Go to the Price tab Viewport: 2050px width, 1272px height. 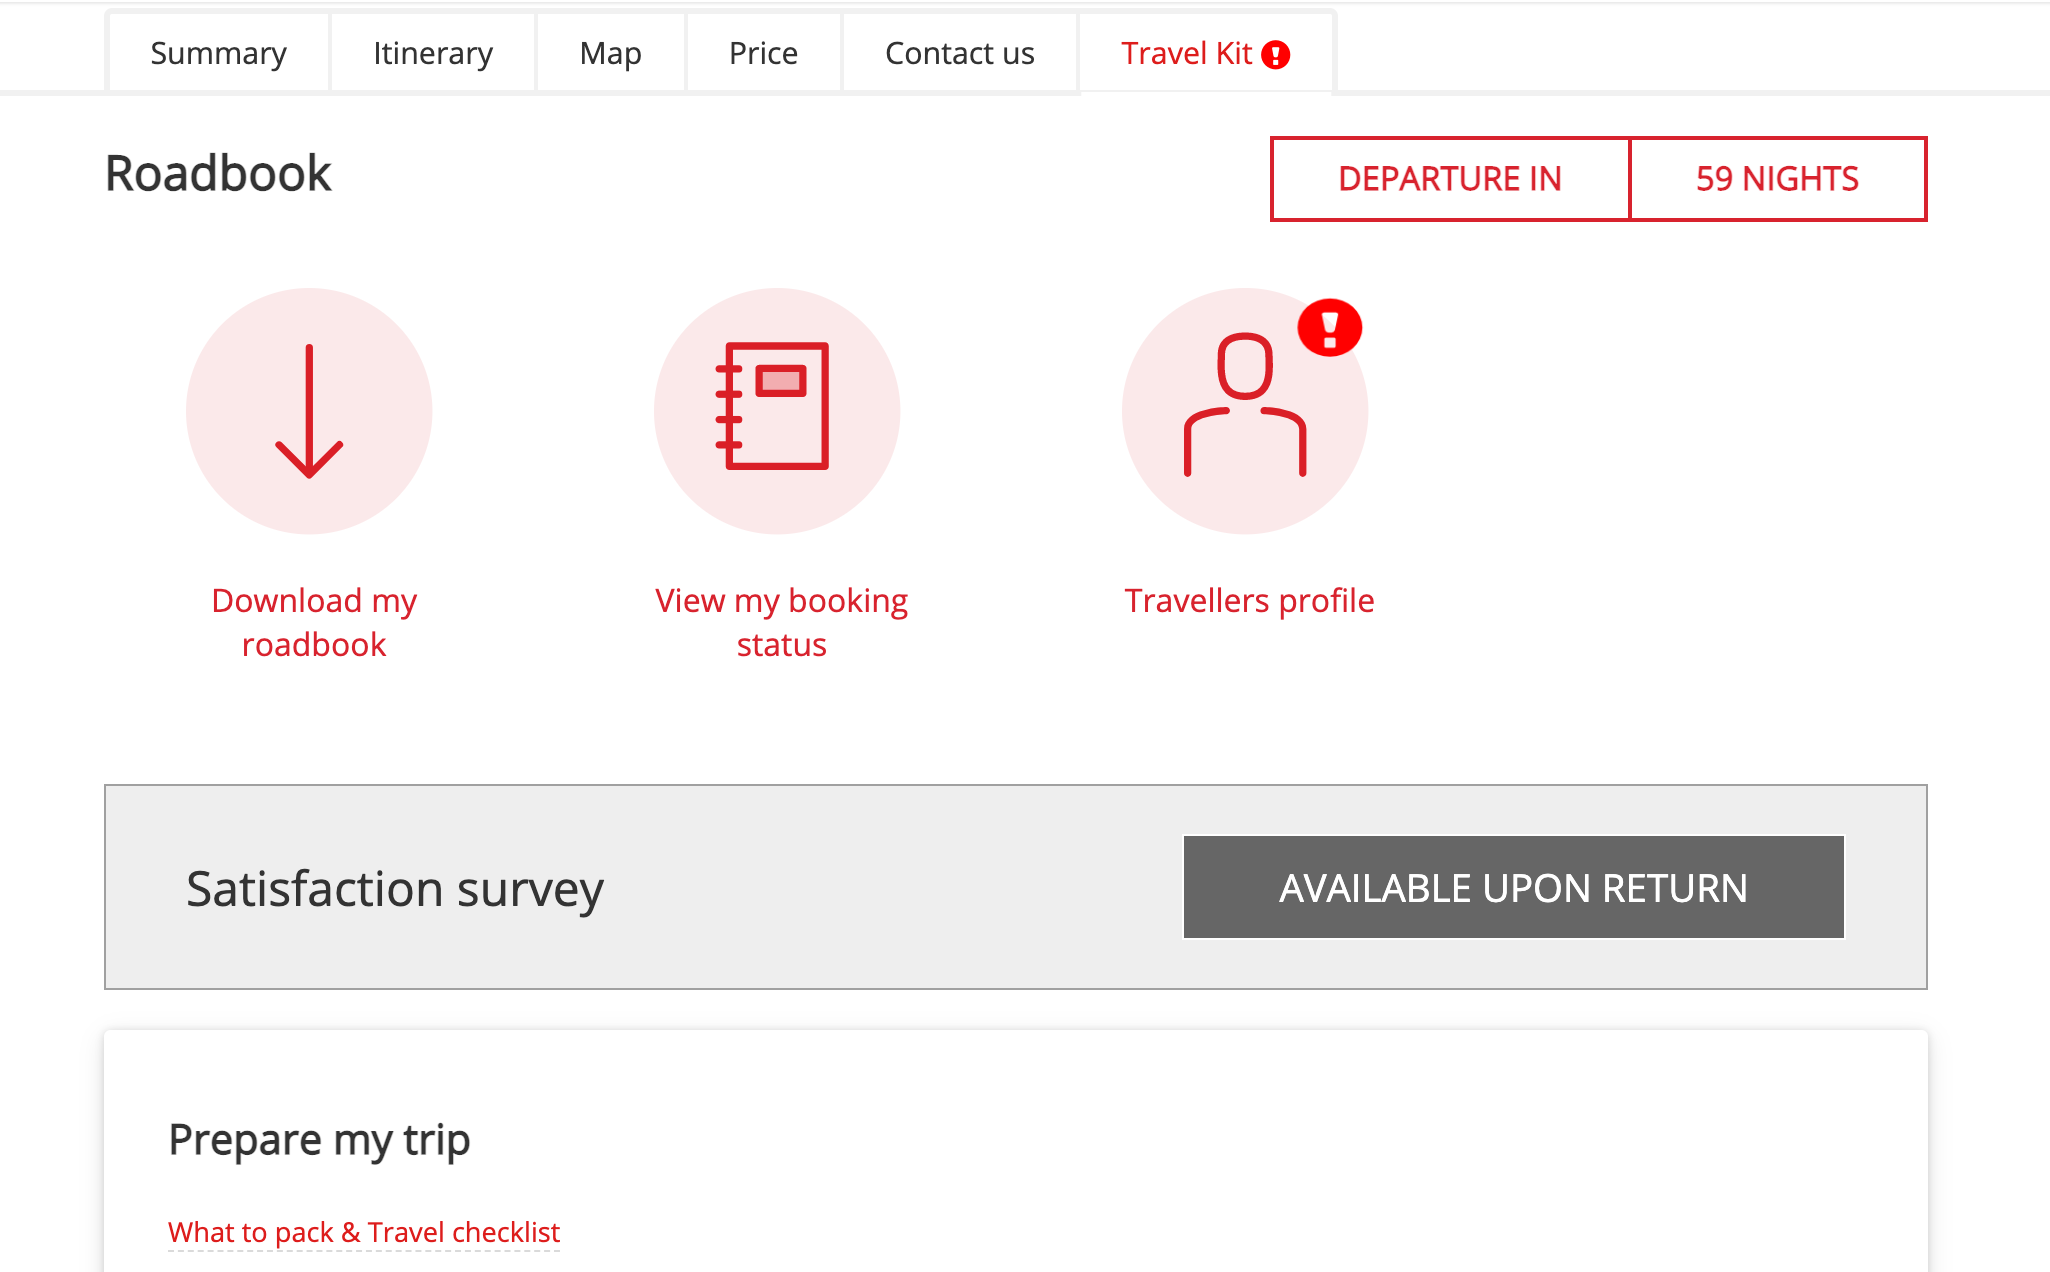point(763,53)
